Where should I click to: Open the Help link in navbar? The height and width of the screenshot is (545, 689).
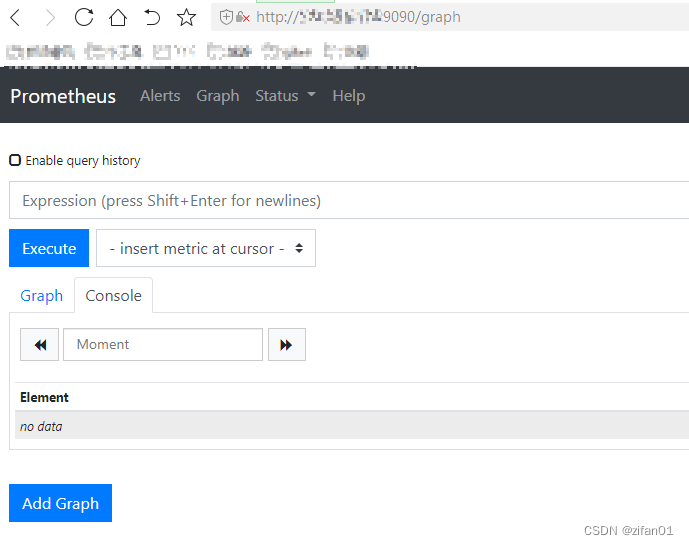tap(348, 96)
